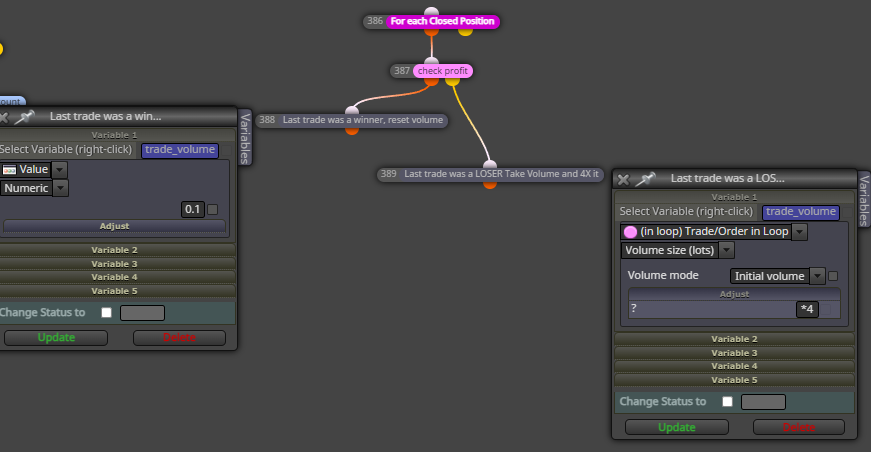Open the Numeric dropdown in the left panel
The width and height of the screenshot is (871, 452).
click(61, 188)
